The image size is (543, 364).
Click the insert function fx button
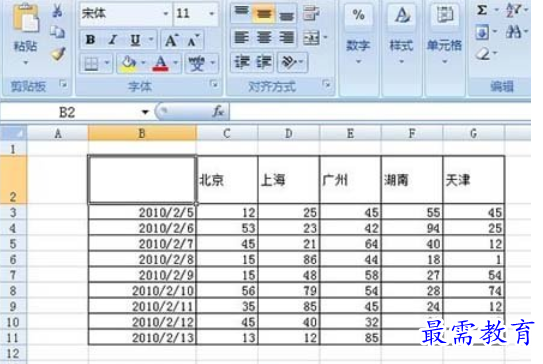[218, 112]
